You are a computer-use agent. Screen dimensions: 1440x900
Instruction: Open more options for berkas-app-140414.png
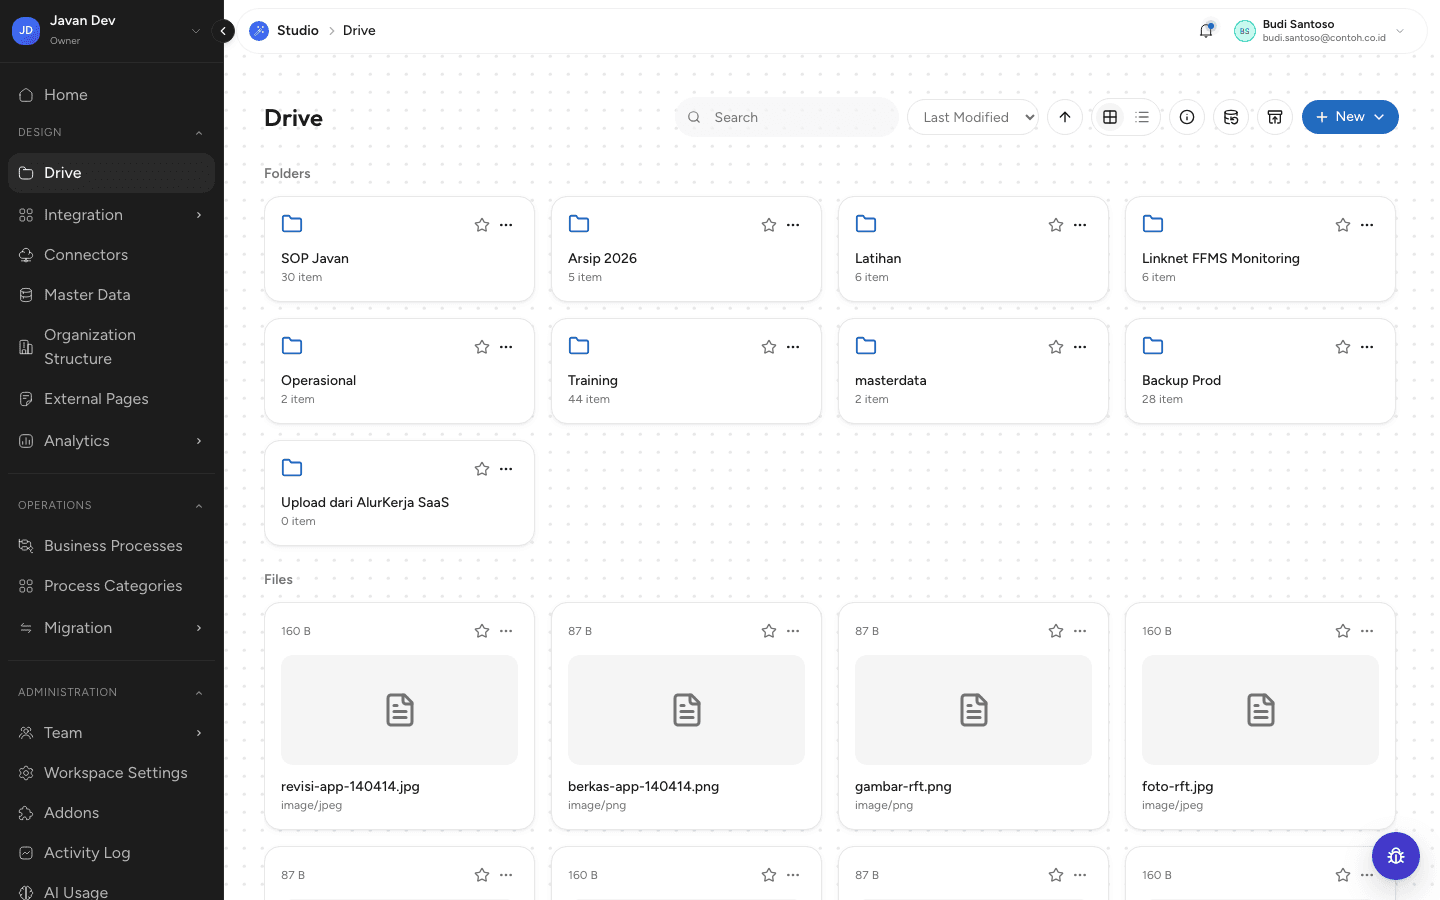click(793, 631)
